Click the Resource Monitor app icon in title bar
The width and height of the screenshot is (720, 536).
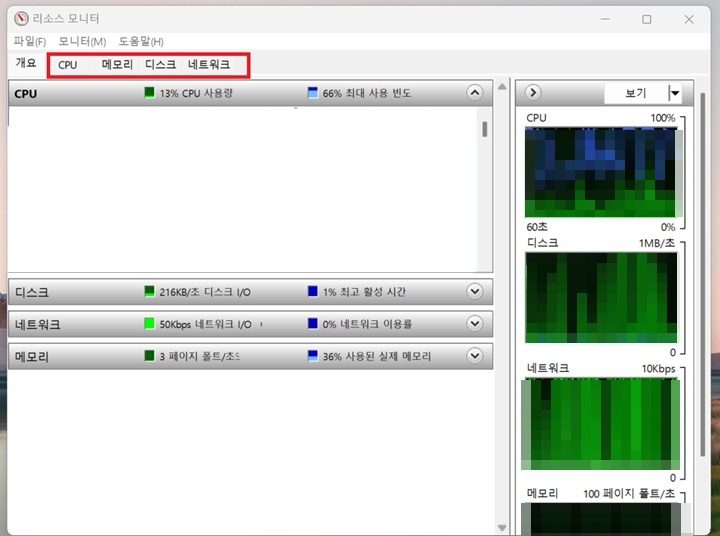21,18
